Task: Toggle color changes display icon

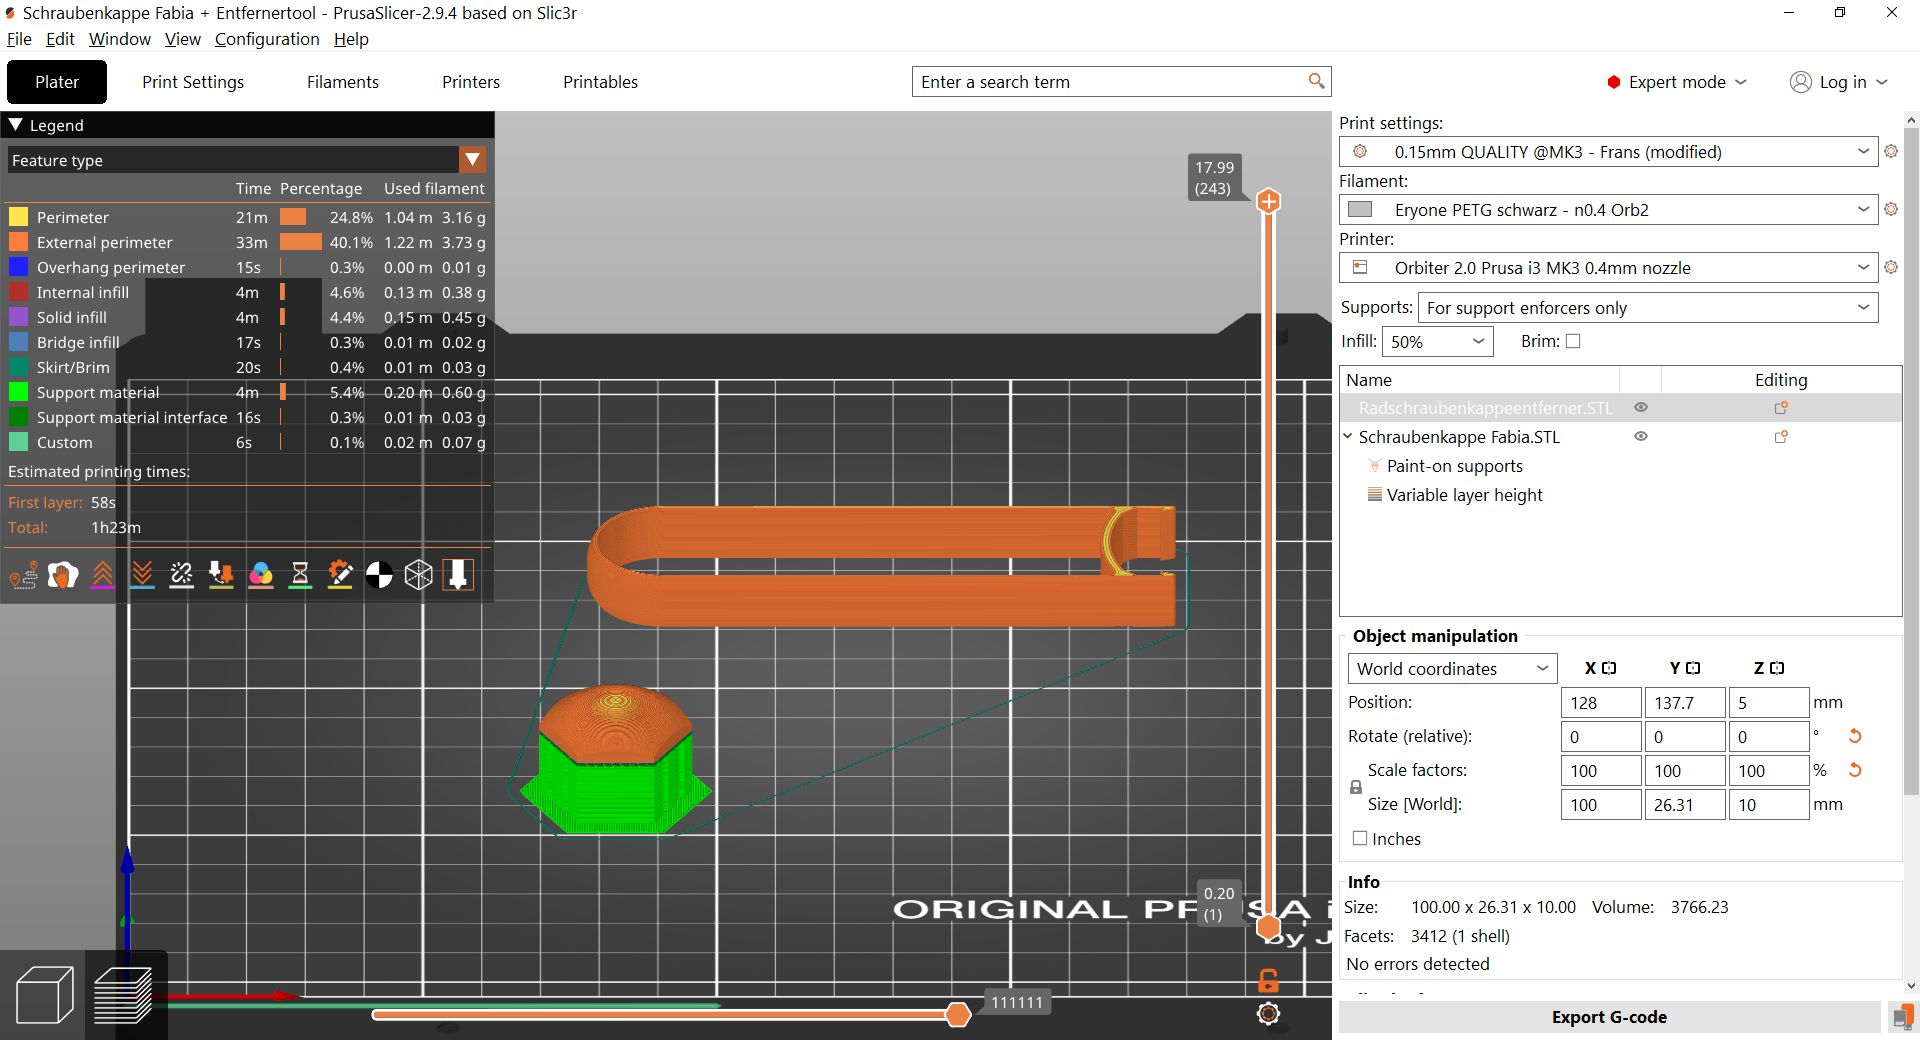Action: pyautogui.click(x=261, y=575)
